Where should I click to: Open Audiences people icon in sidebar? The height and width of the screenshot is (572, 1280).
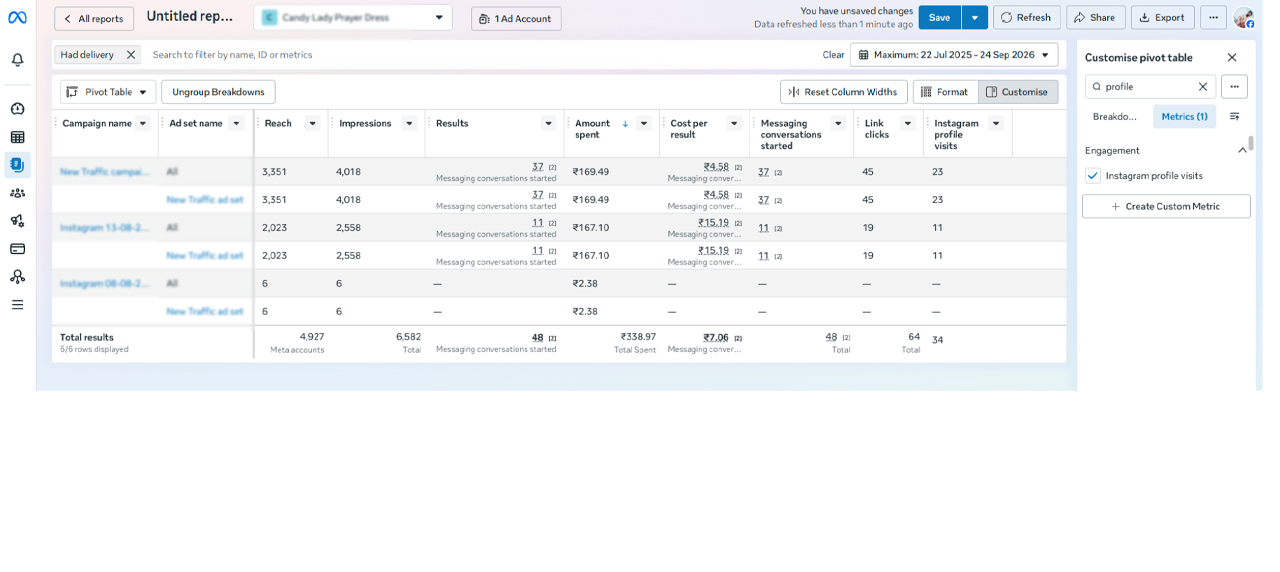[x=17, y=193]
